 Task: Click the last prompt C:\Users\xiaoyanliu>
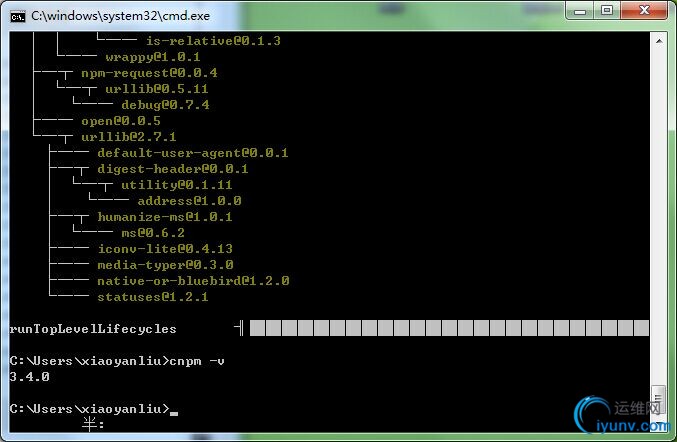tap(89, 409)
